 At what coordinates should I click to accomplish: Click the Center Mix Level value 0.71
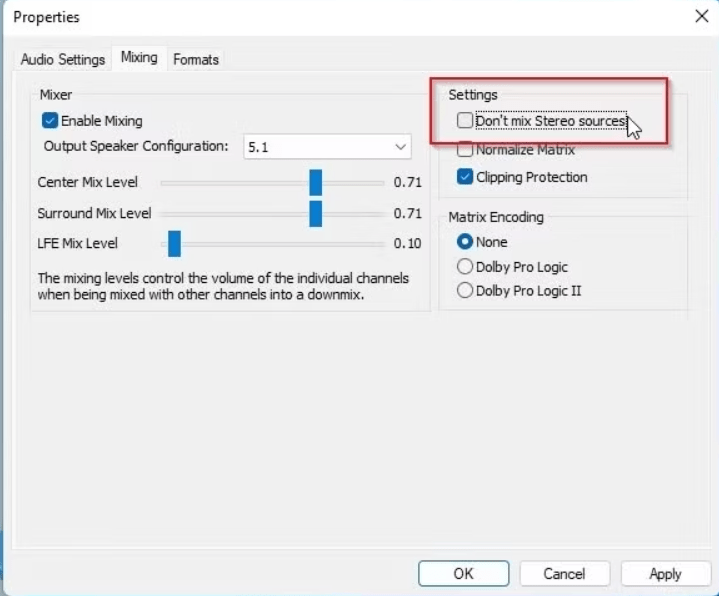pyautogui.click(x=407, y=183)
